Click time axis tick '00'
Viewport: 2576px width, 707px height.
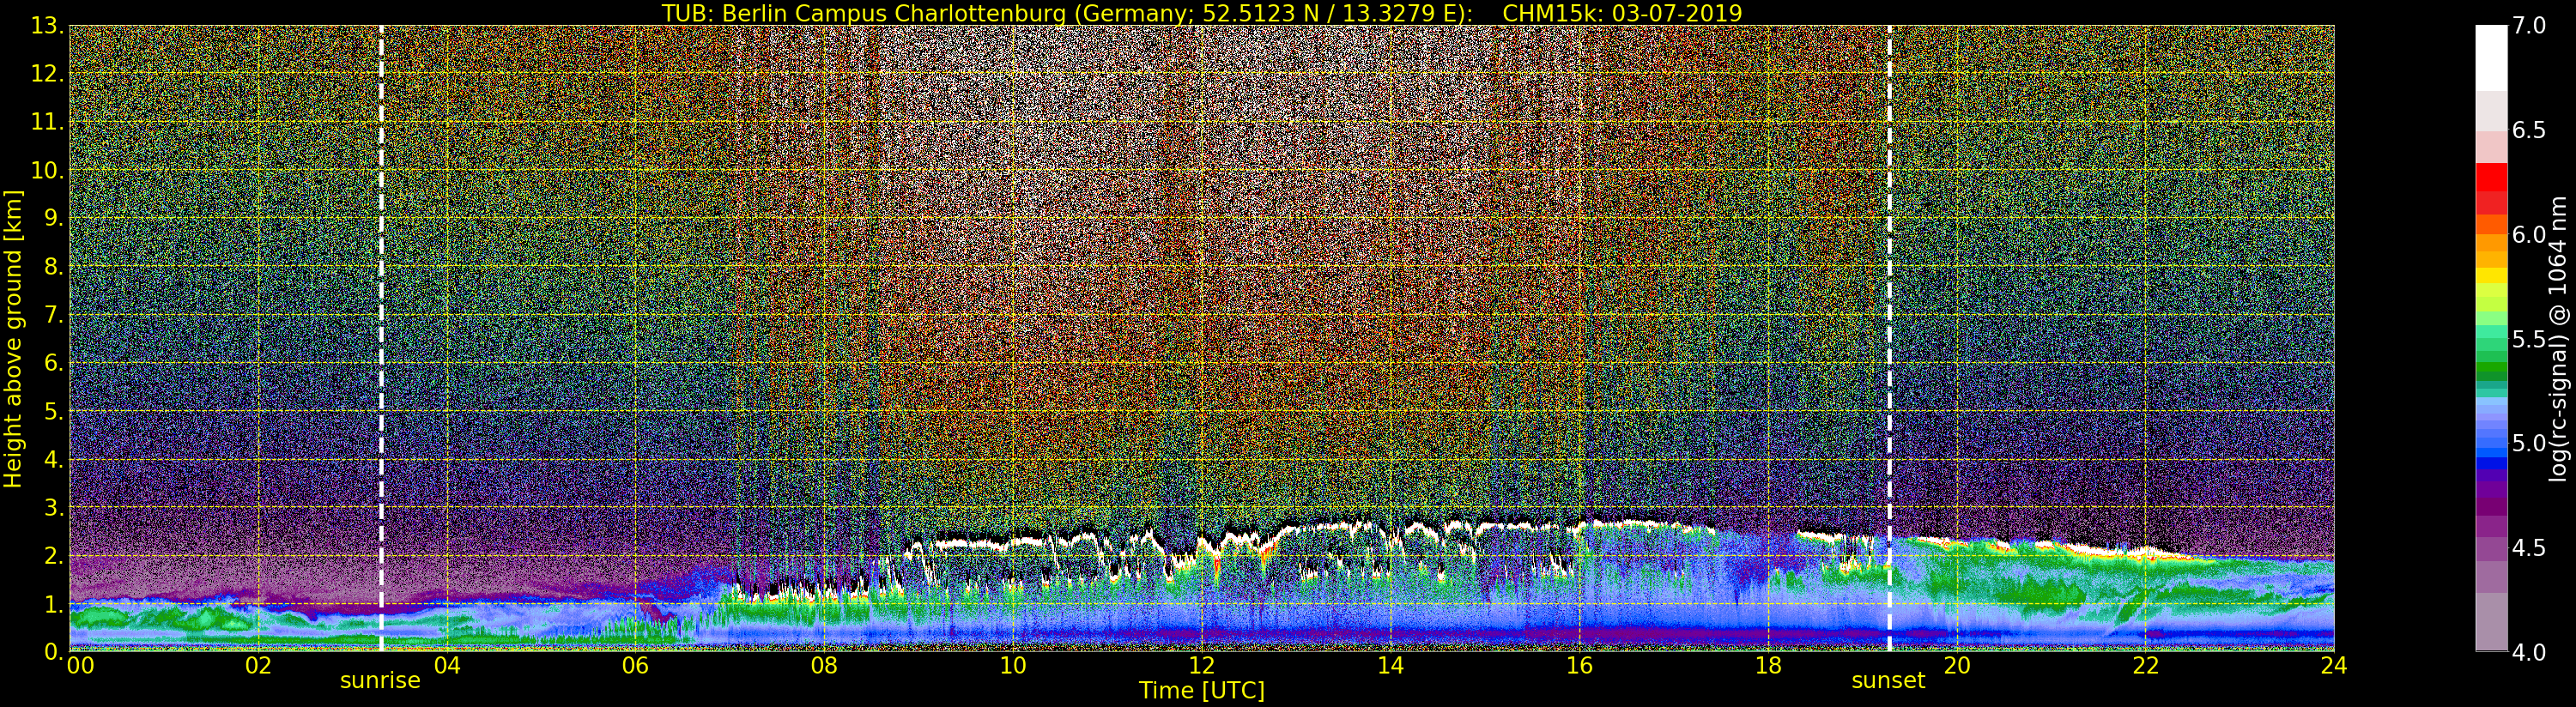80,666
